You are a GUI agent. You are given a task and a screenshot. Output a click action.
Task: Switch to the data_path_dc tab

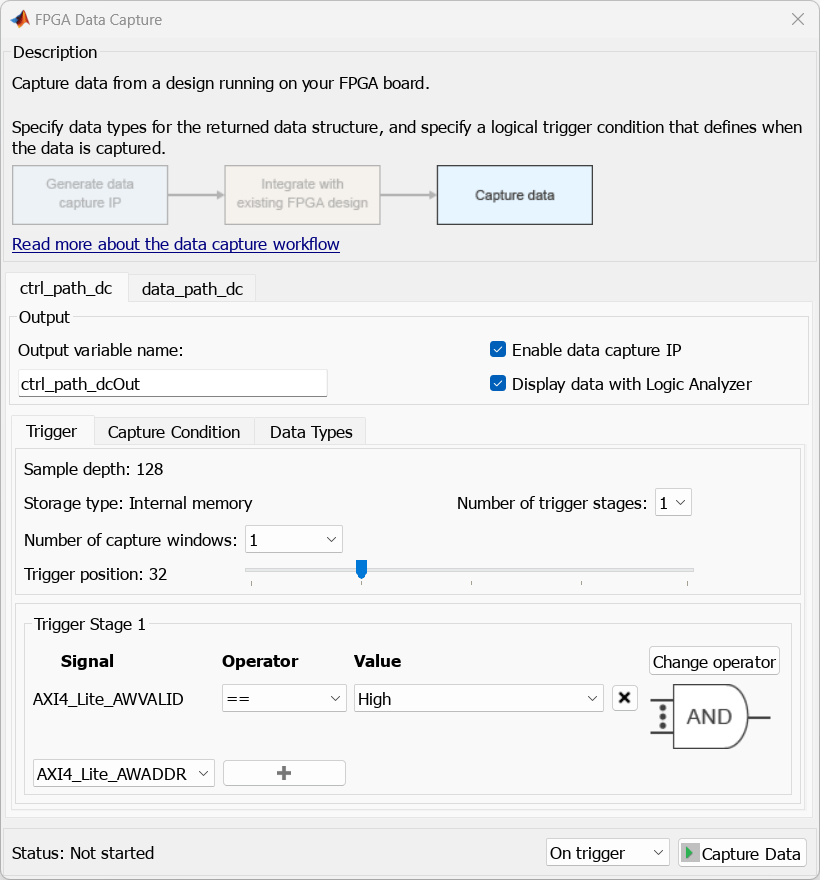coord(192,288)
